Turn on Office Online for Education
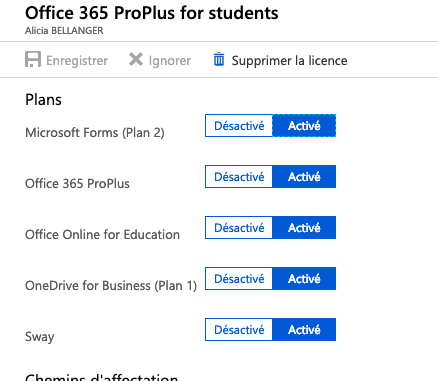Image resolution: width=438 pixels, height=381 pixels. pos(304,228)
